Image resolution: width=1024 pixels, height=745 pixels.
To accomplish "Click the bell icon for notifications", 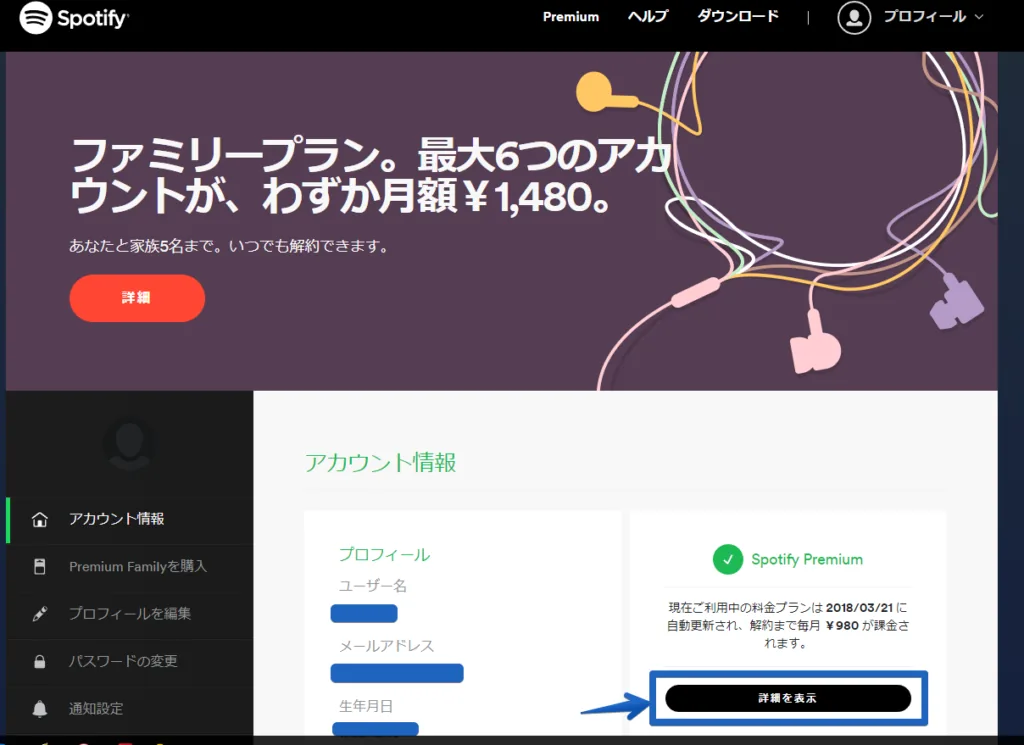I will pyautogui.click(x=40, y=708).
